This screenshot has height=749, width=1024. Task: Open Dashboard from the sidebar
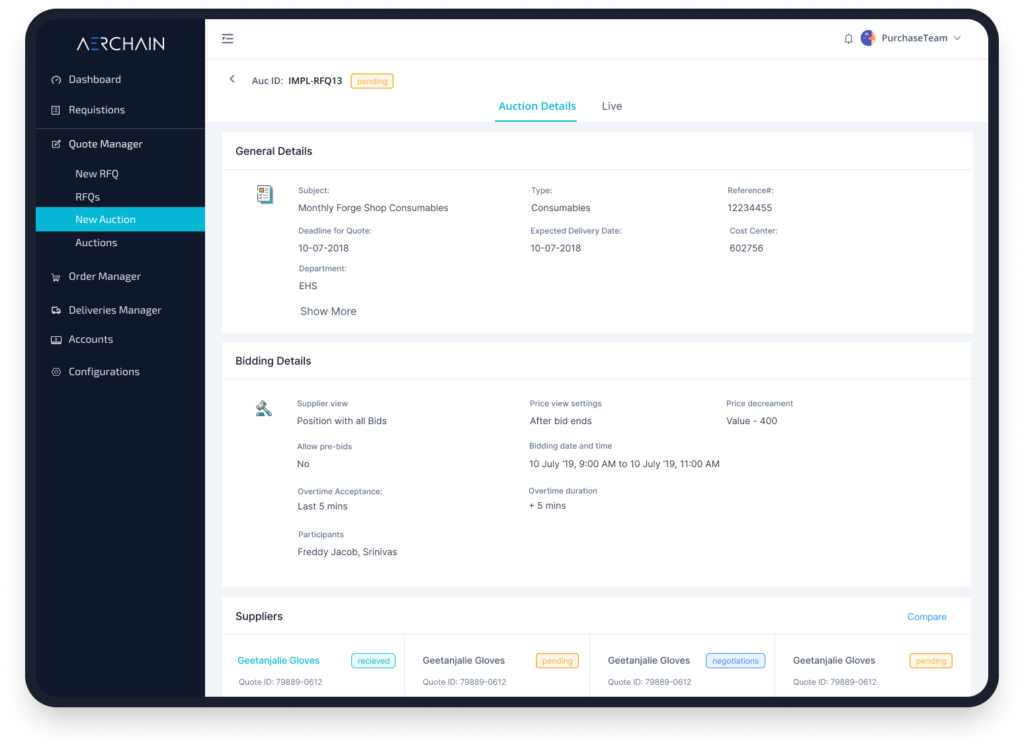tap(94, 80)
